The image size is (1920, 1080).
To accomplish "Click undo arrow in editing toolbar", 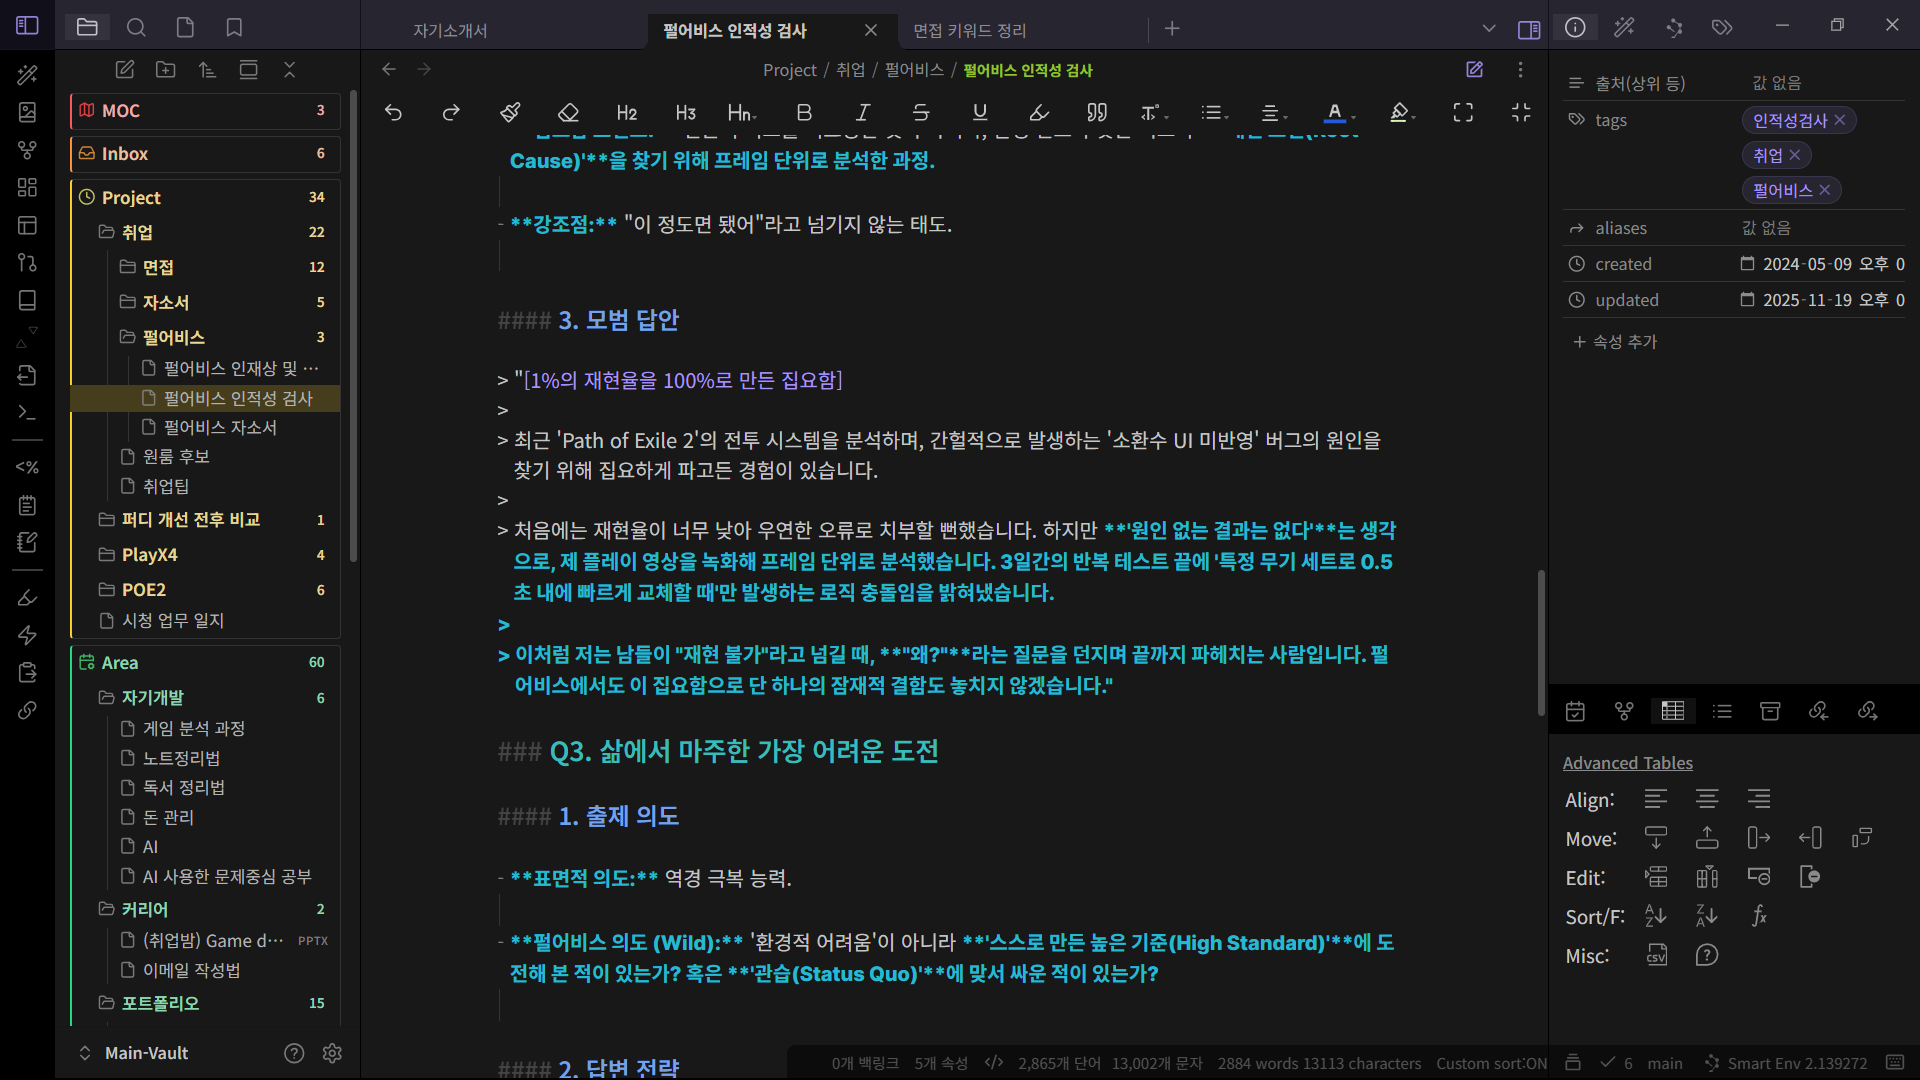I will 393,113.
